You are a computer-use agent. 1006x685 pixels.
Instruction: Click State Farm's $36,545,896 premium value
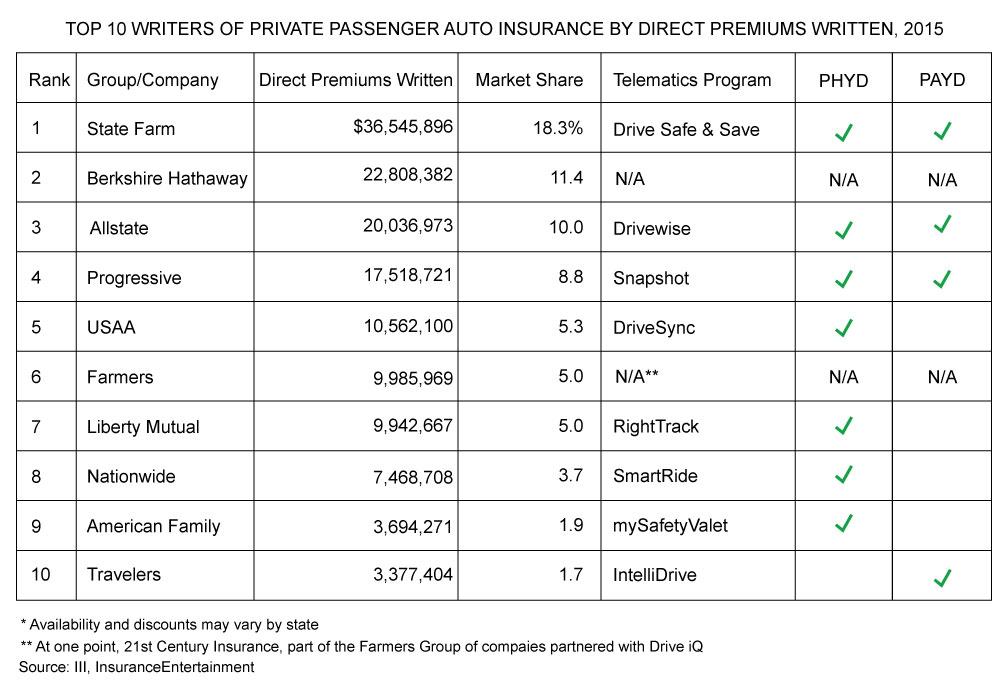pos(396,126)
